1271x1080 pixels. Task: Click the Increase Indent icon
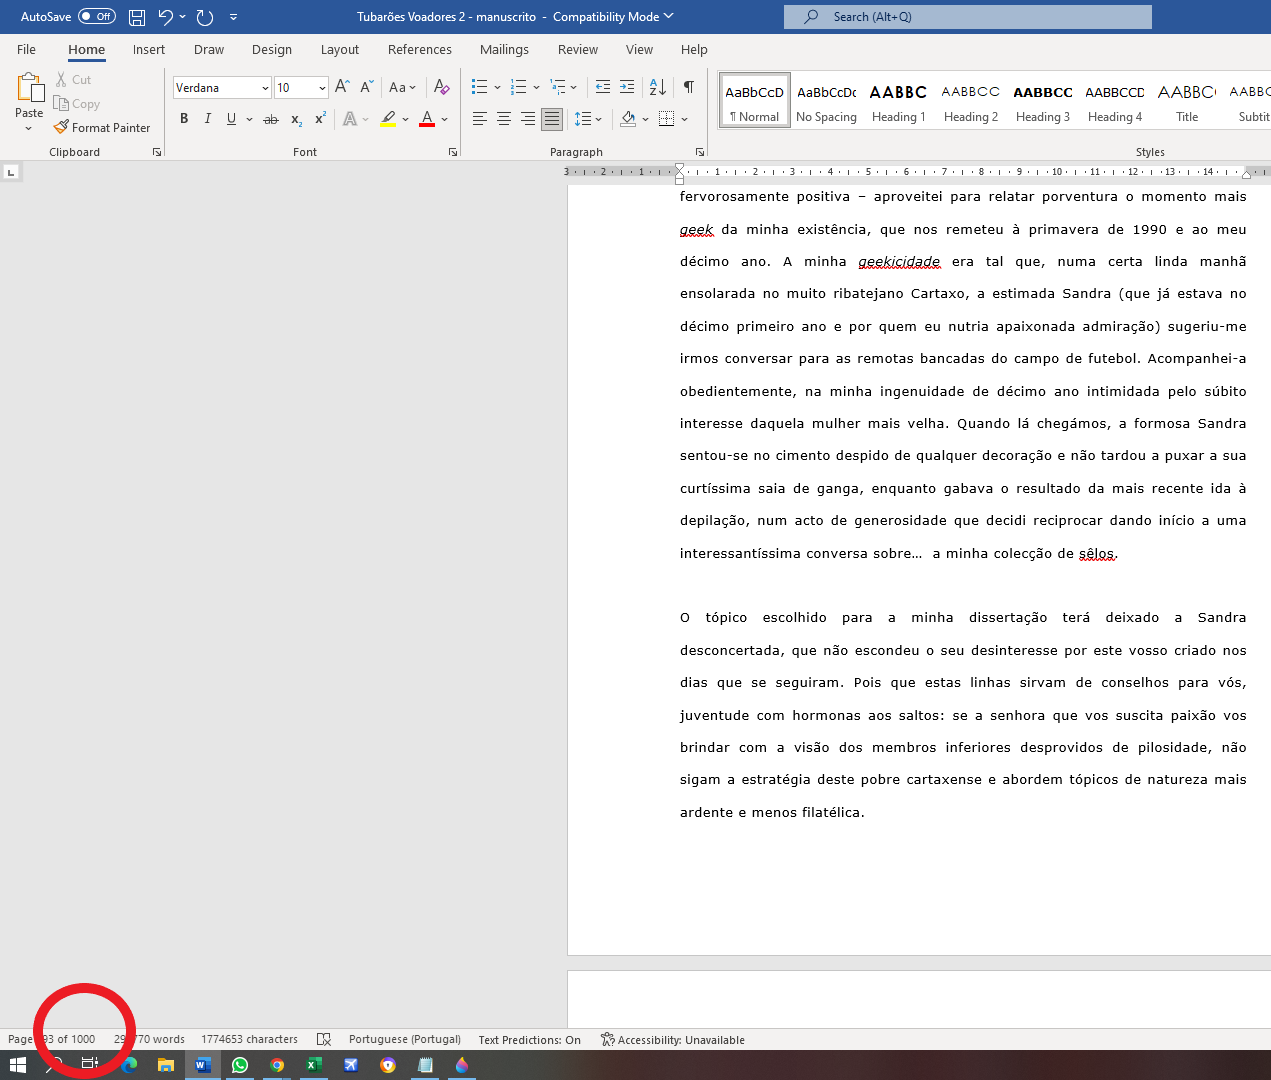627,87
